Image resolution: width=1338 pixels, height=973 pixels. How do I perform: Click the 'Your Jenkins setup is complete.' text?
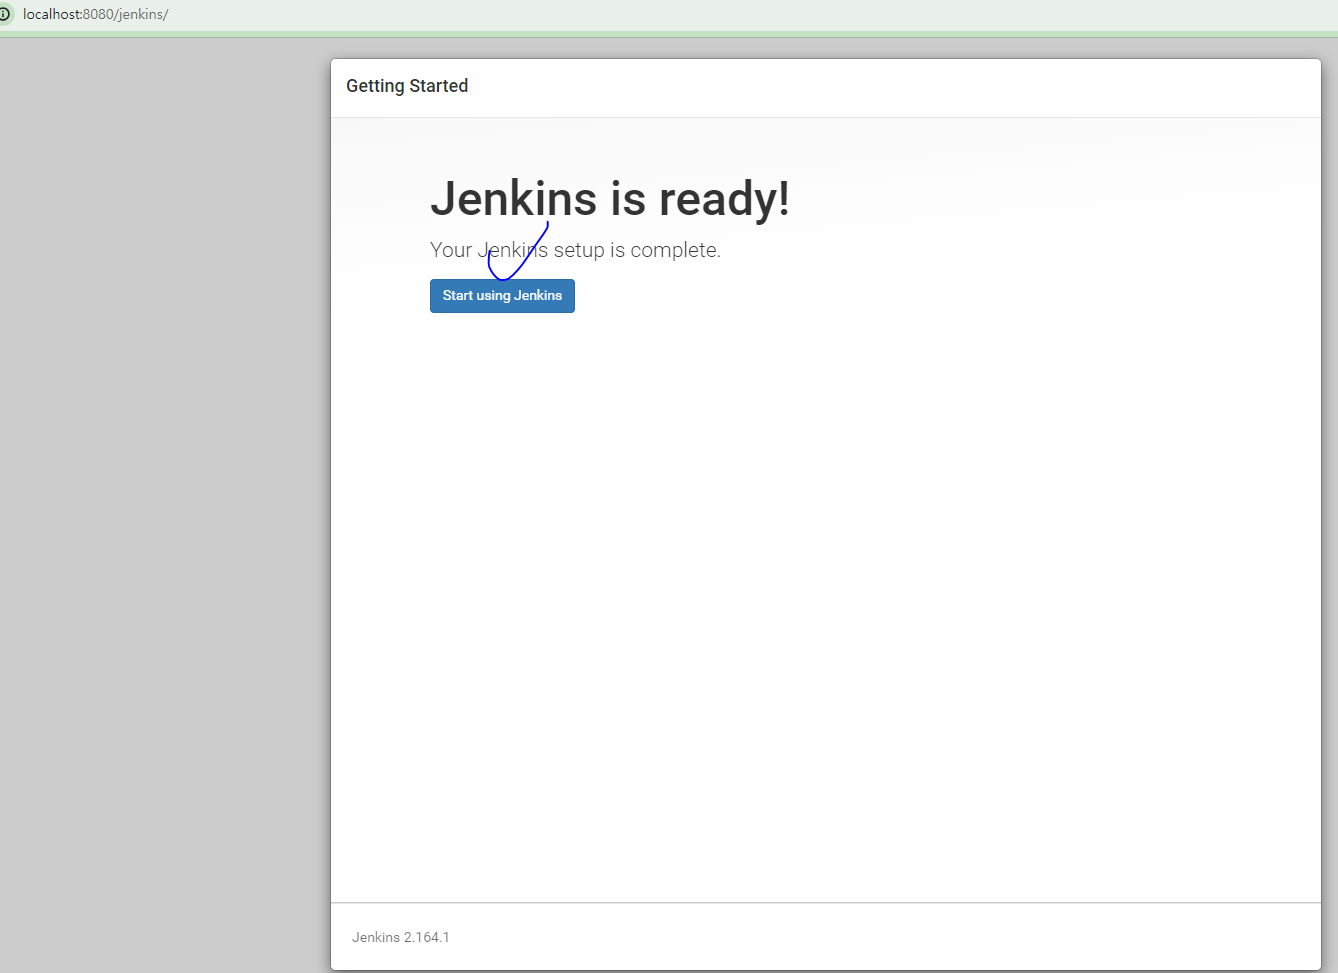pyautogui.click(x=575, y=250)
